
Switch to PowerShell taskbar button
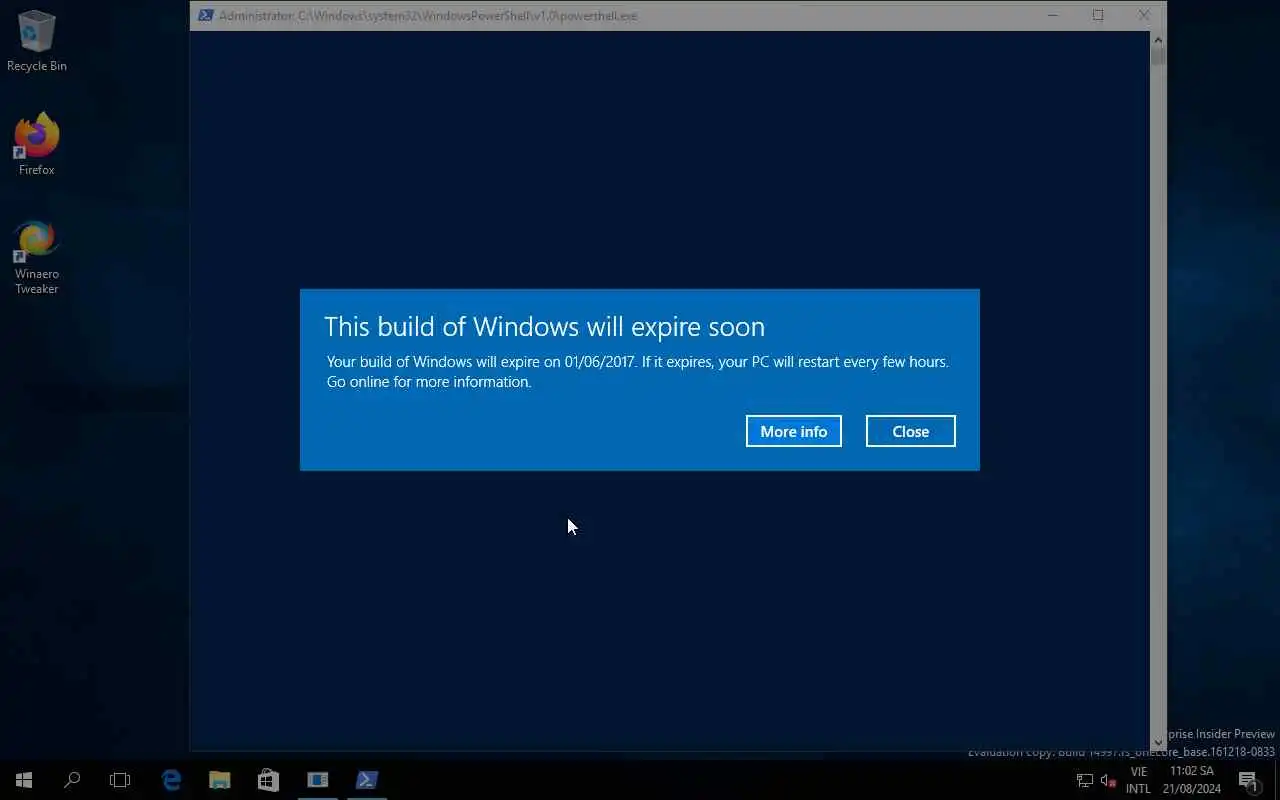pos(367,780)
